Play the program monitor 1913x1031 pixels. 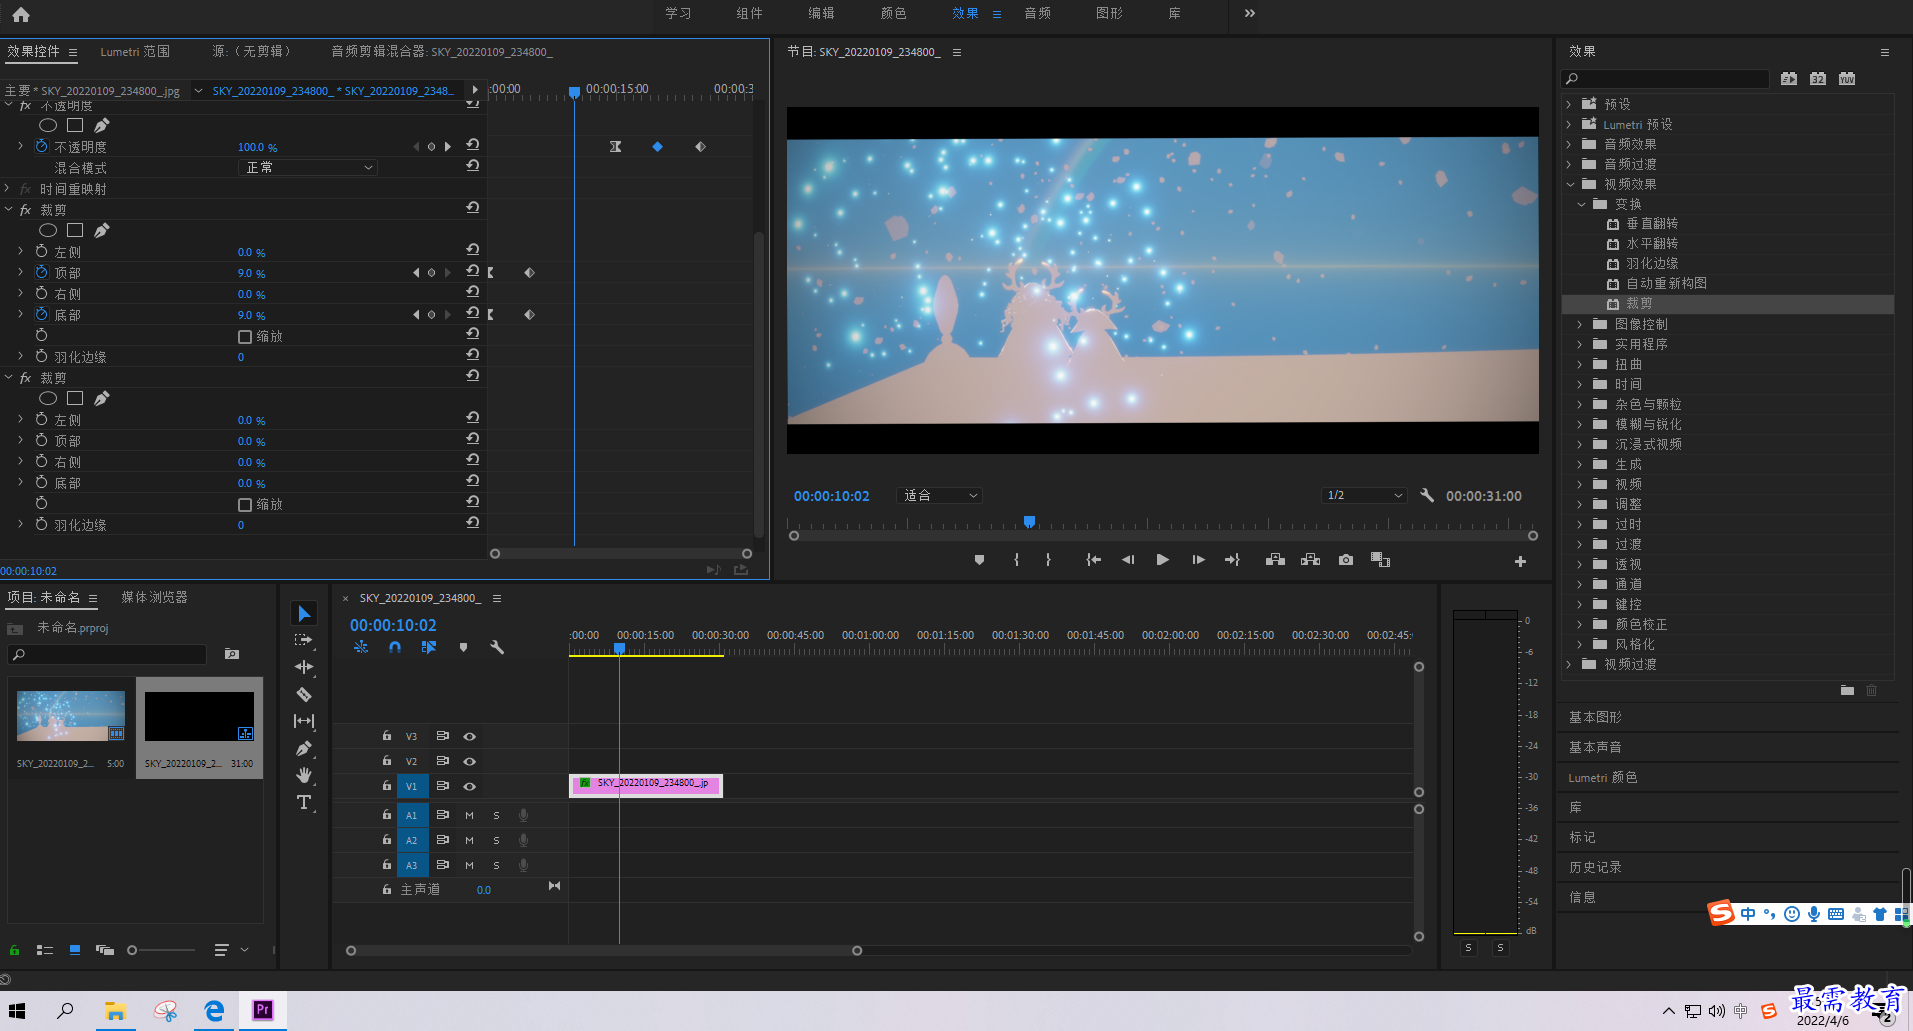pyautogui.click(x=1162, y=560)
